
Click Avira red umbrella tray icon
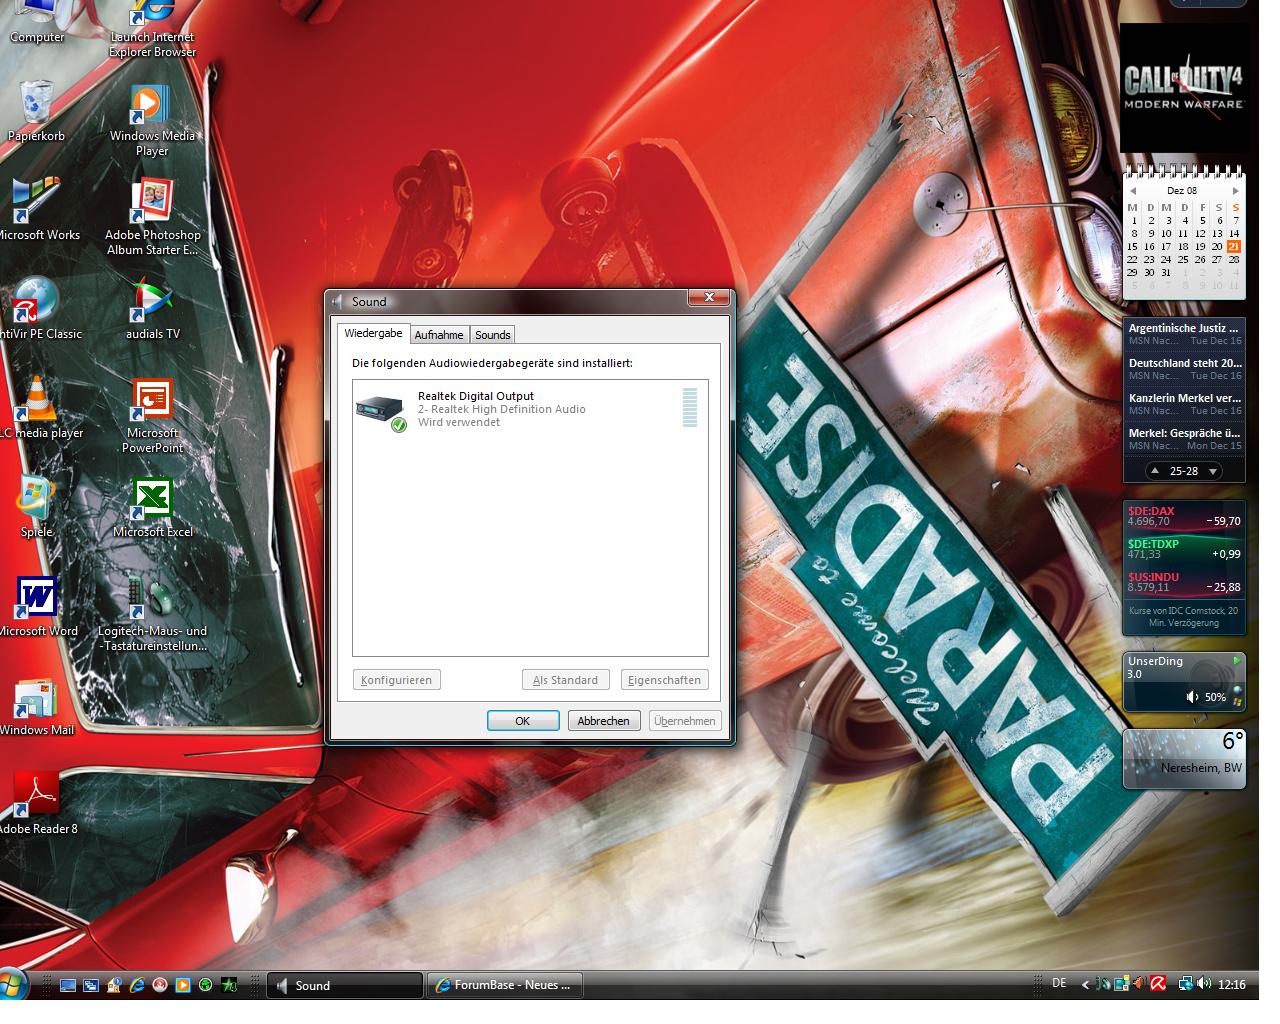(1157, 984)
